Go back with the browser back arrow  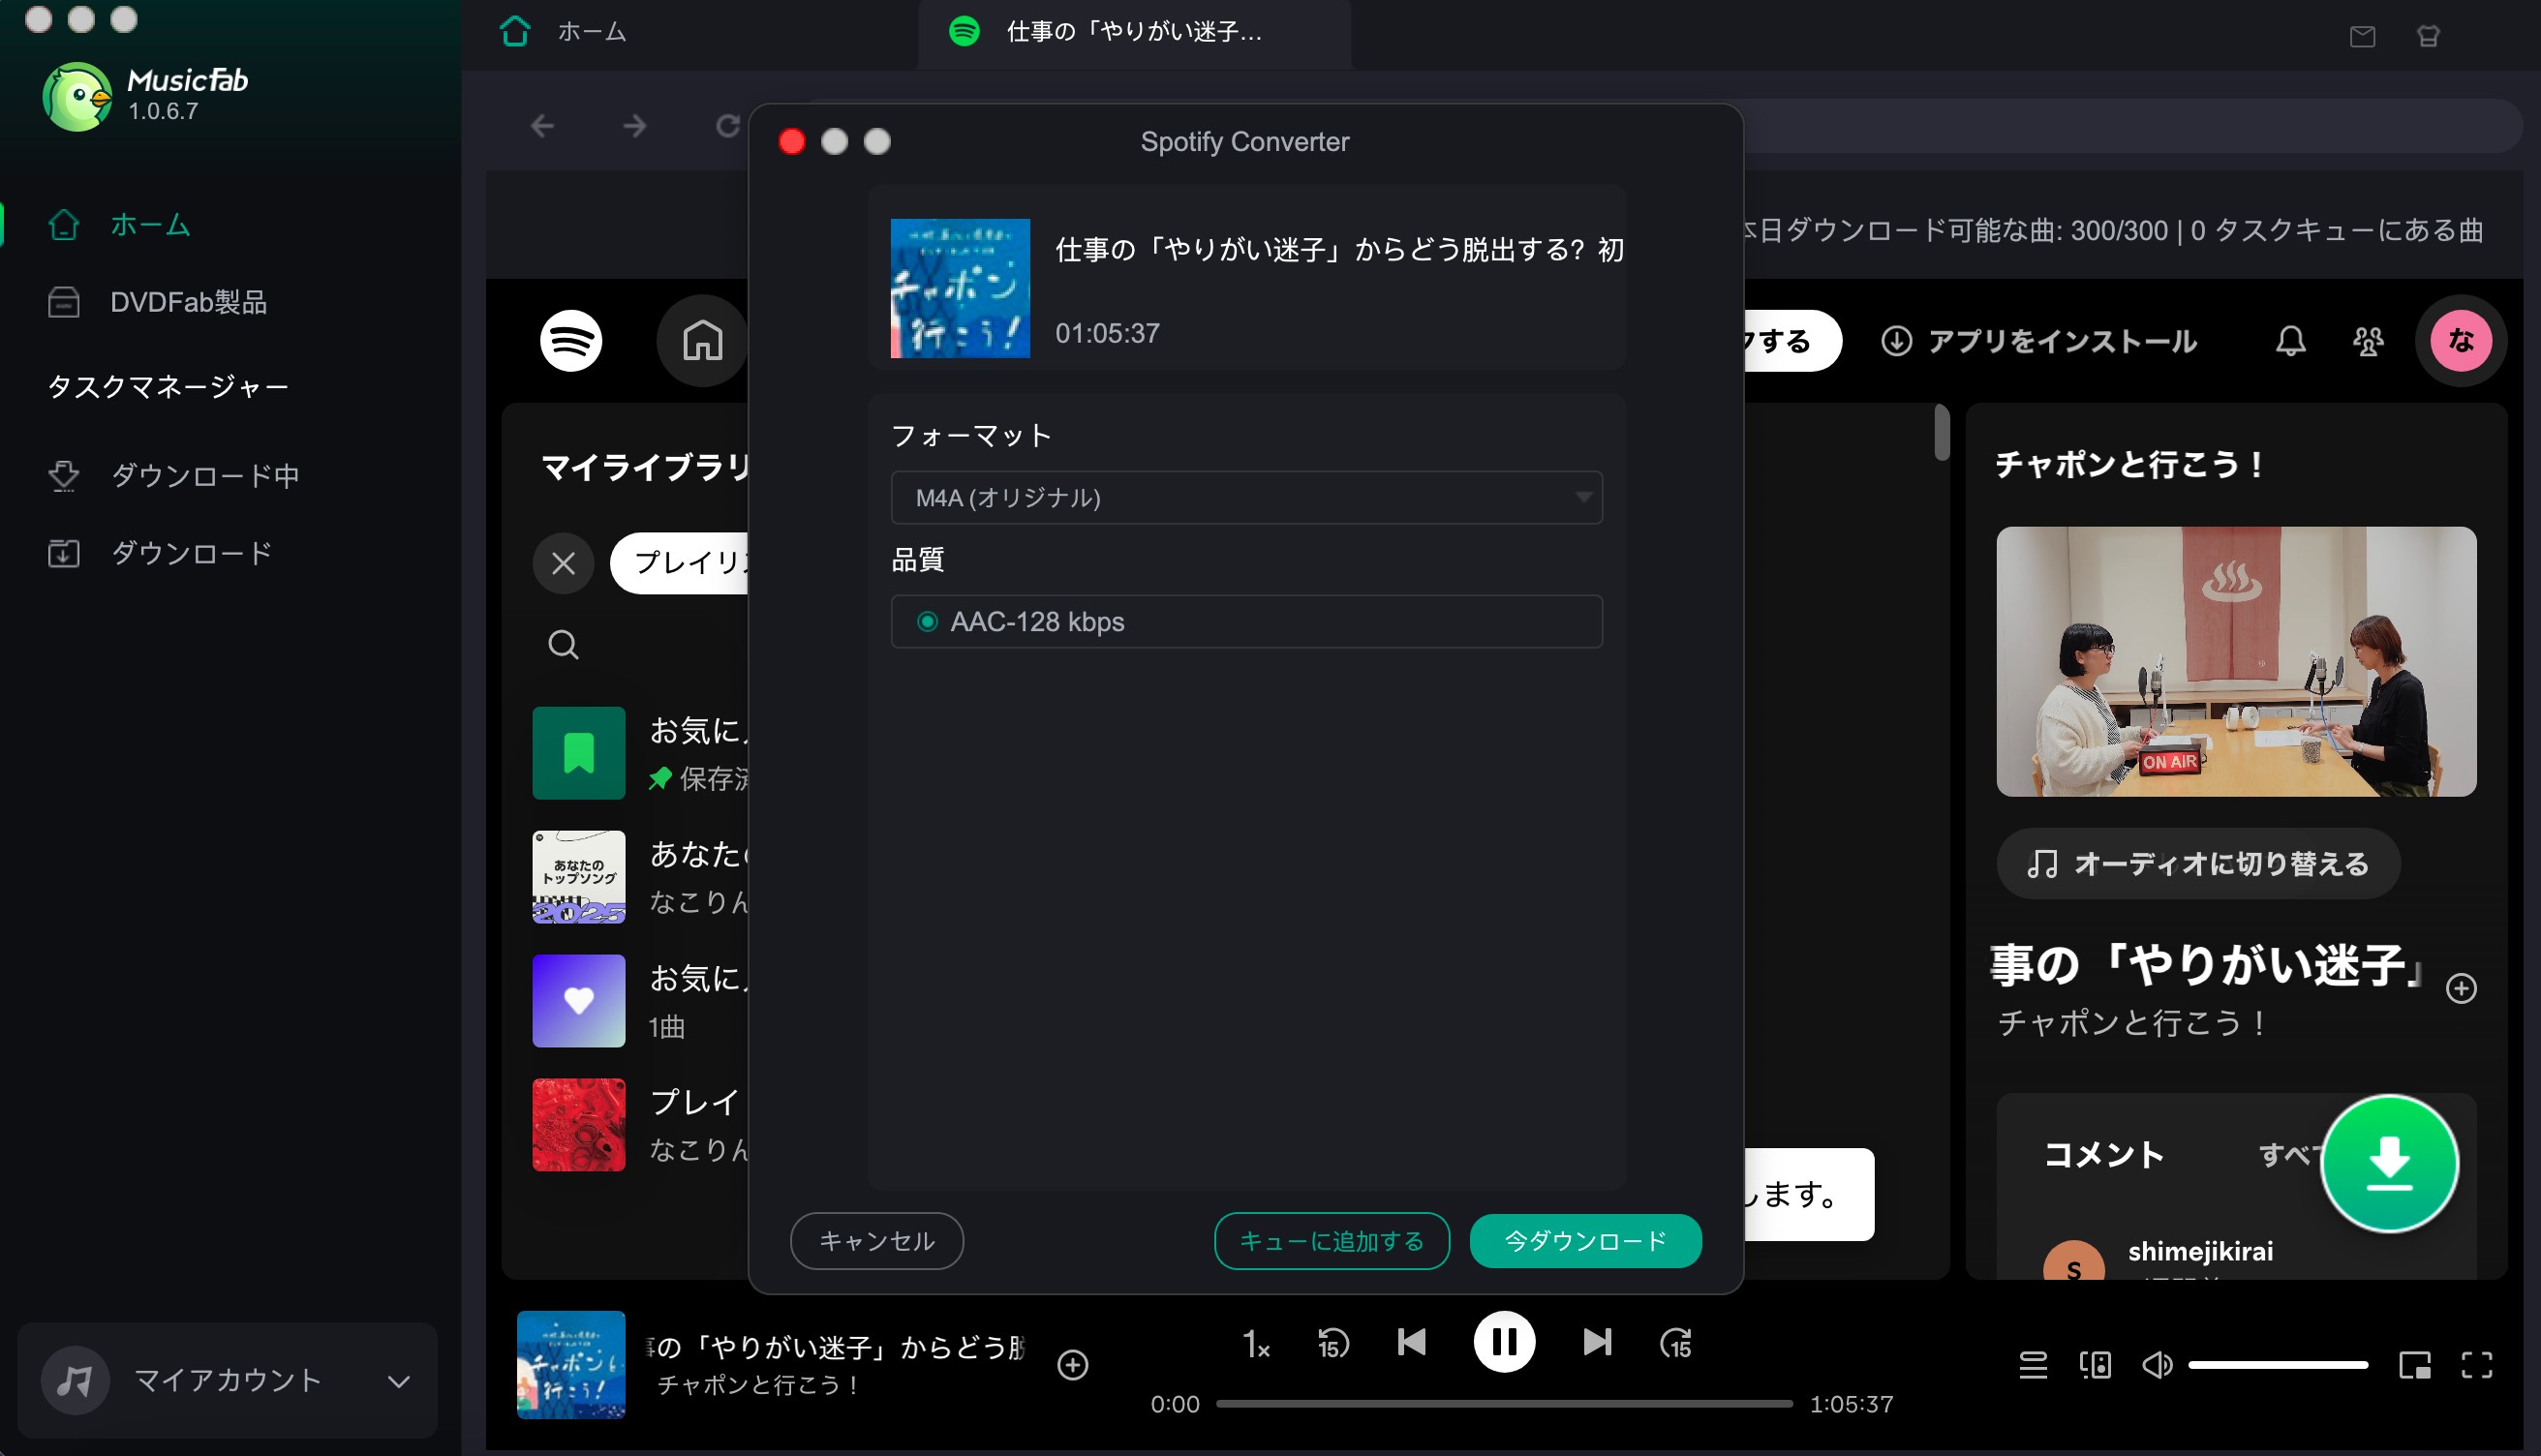[542, 126]
